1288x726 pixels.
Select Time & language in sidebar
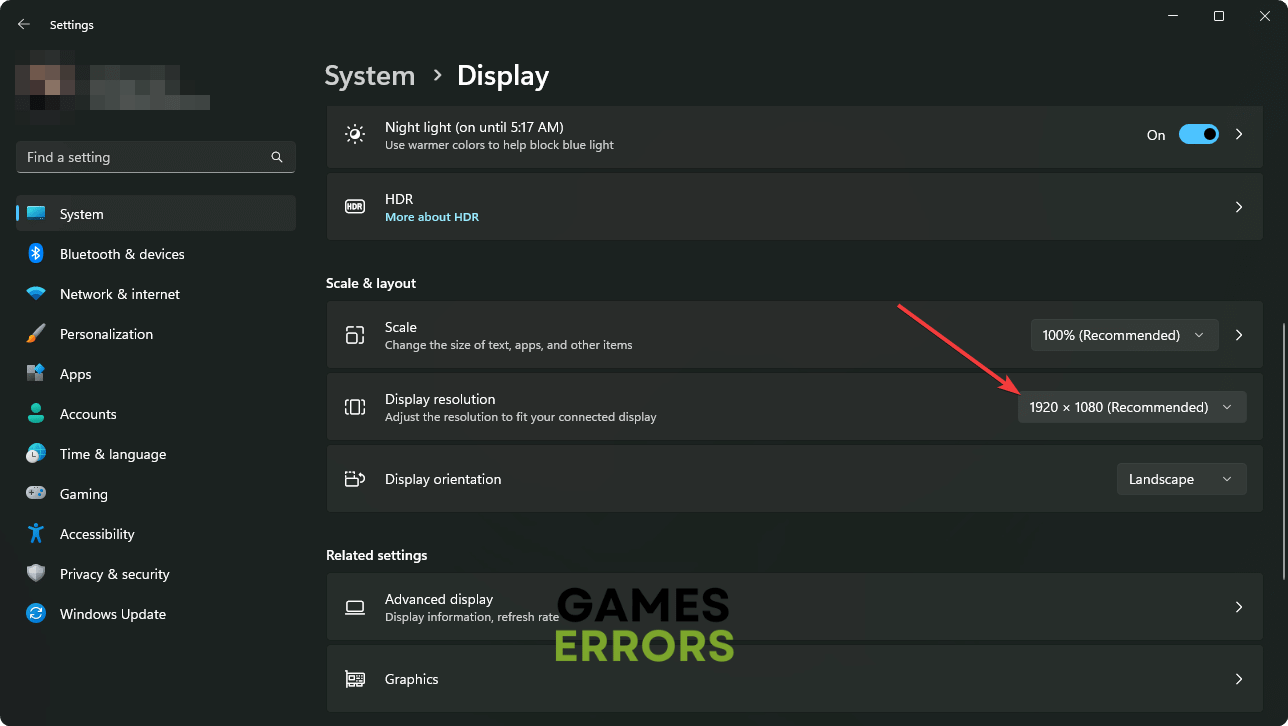click(x=112, y=454)
